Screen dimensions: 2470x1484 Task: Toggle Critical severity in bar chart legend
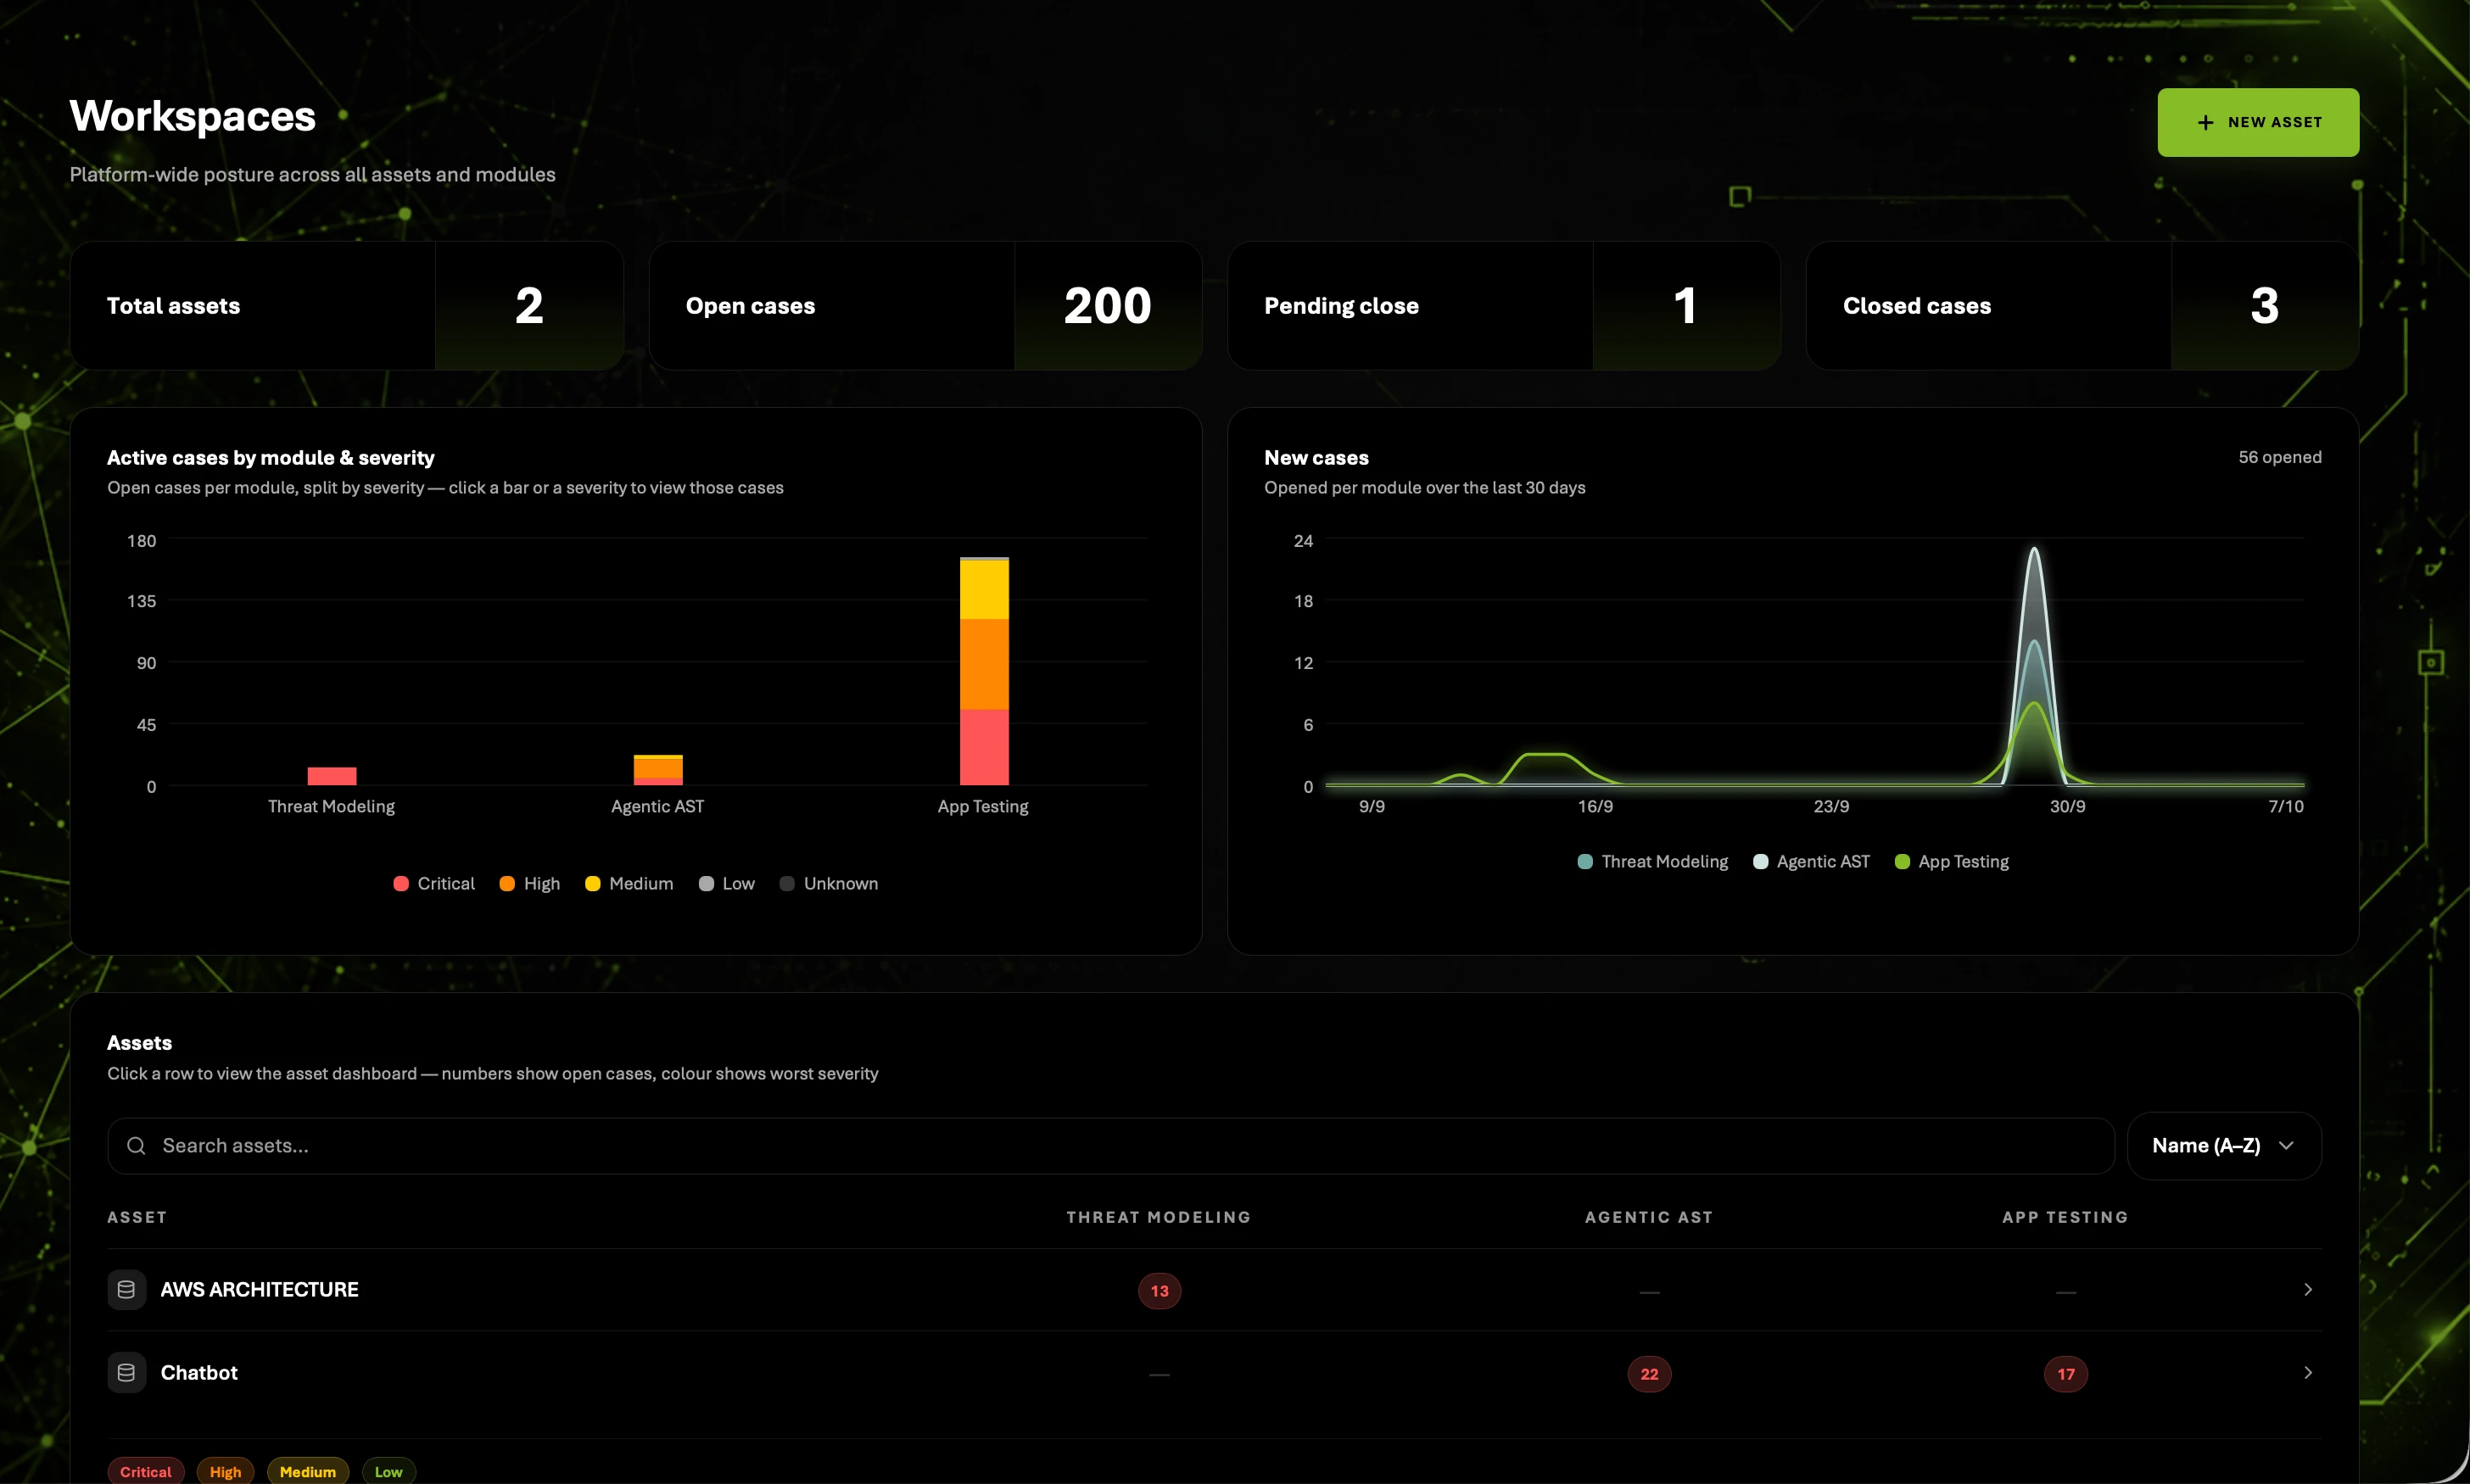pyautogui.click(x=434, y=884)
